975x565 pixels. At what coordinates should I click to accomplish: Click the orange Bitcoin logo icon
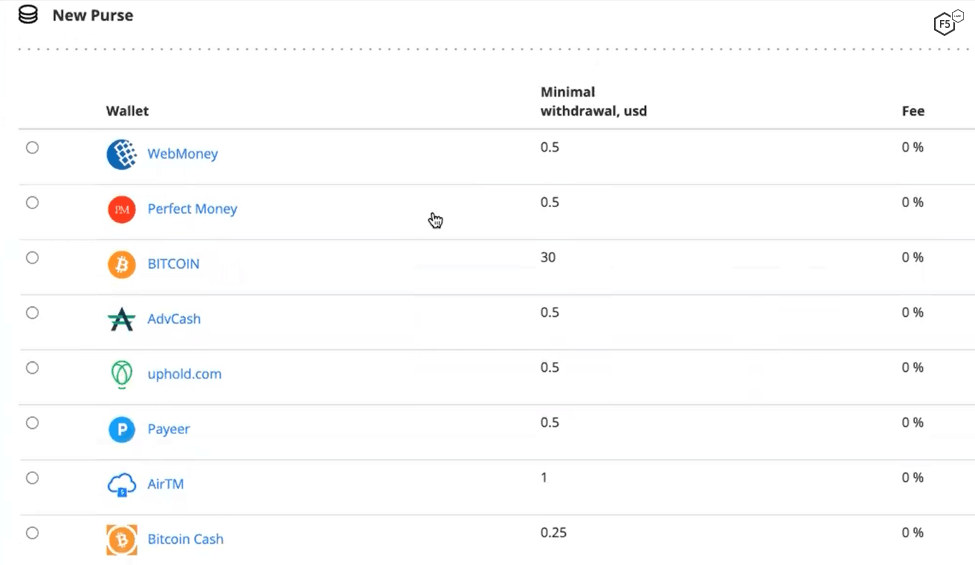[121, 264]
